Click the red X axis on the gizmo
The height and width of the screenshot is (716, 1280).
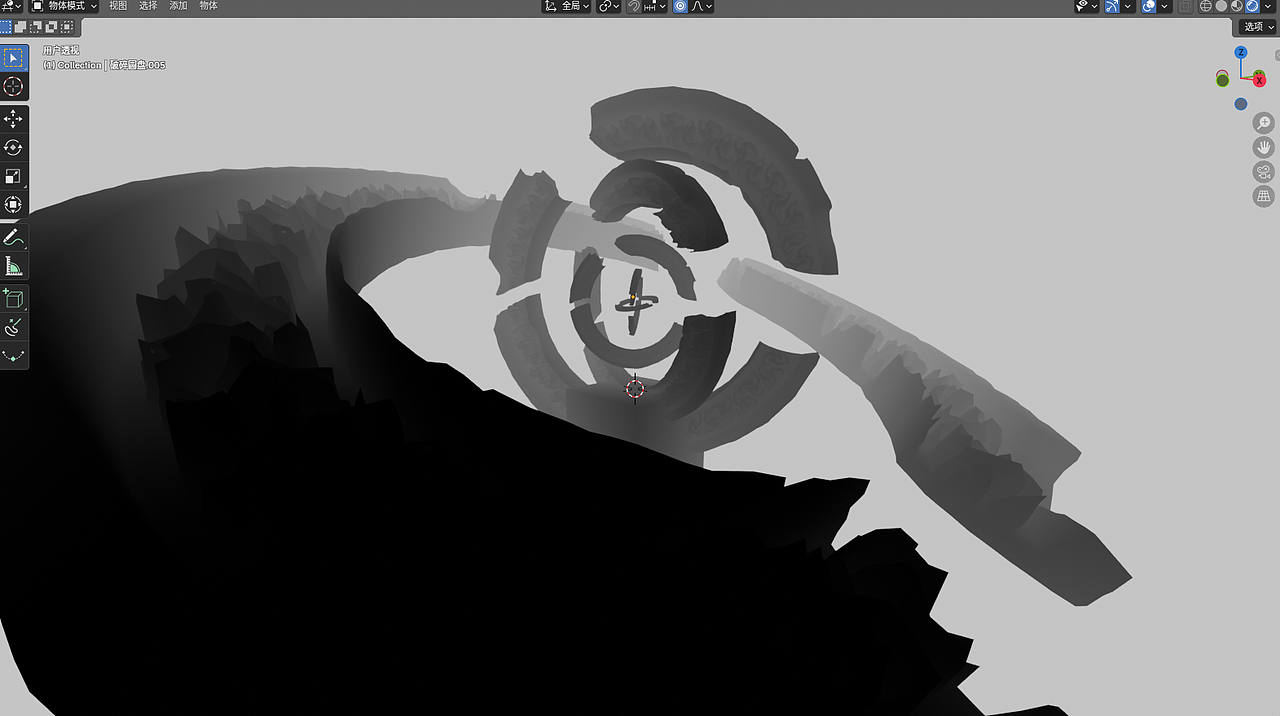1259,80
